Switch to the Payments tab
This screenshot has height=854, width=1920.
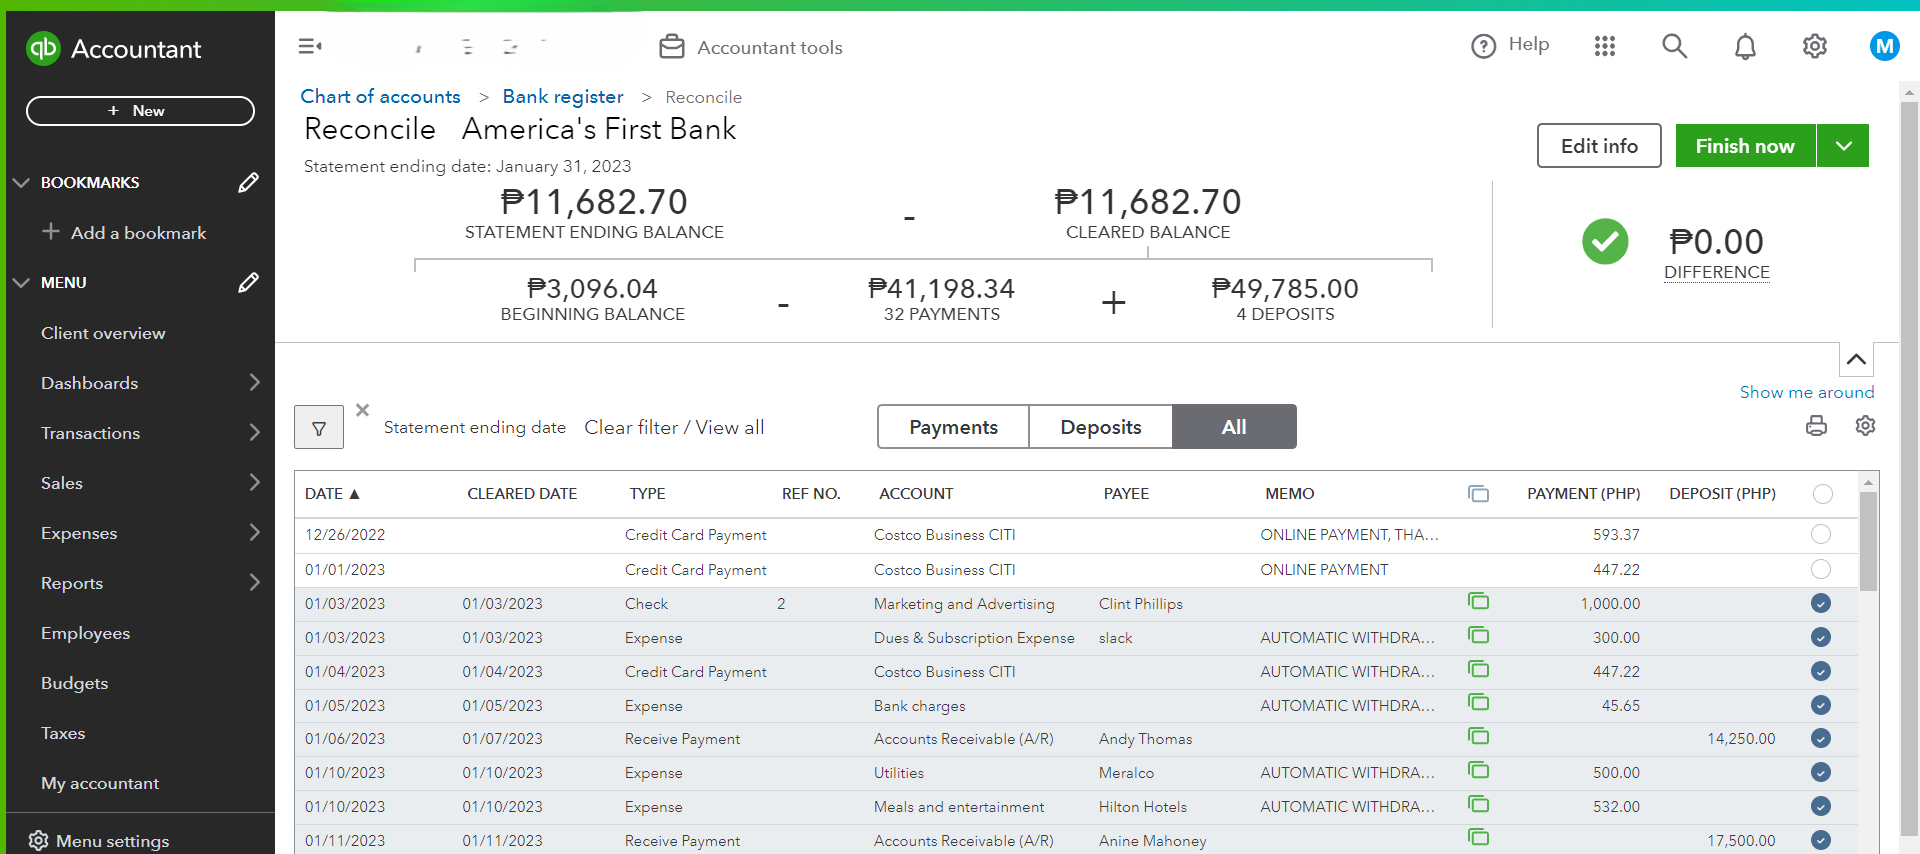953,427
